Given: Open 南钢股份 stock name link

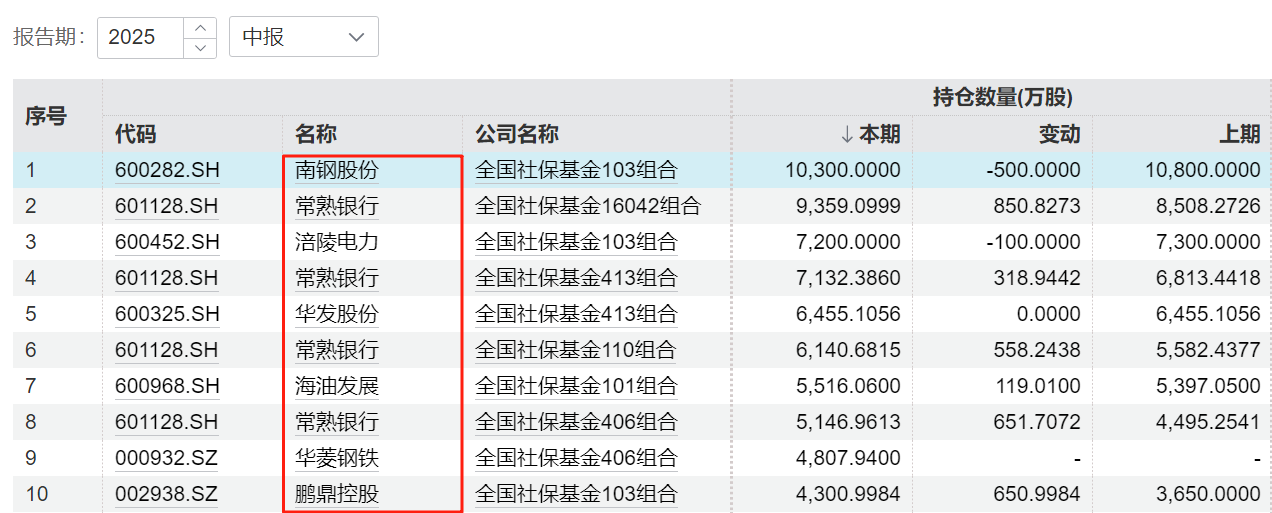Looking at the screenshot, I should point(337,171).
